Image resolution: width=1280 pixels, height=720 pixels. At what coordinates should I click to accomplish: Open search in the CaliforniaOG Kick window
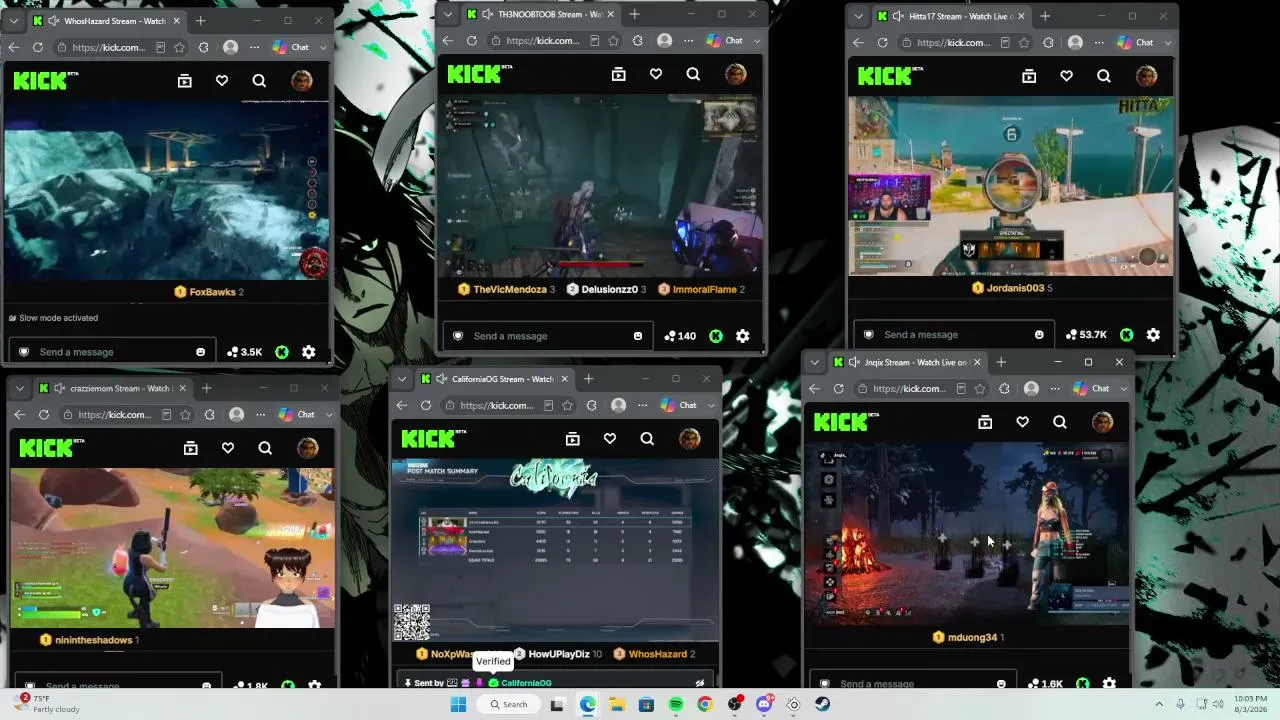tap(647, 438)
